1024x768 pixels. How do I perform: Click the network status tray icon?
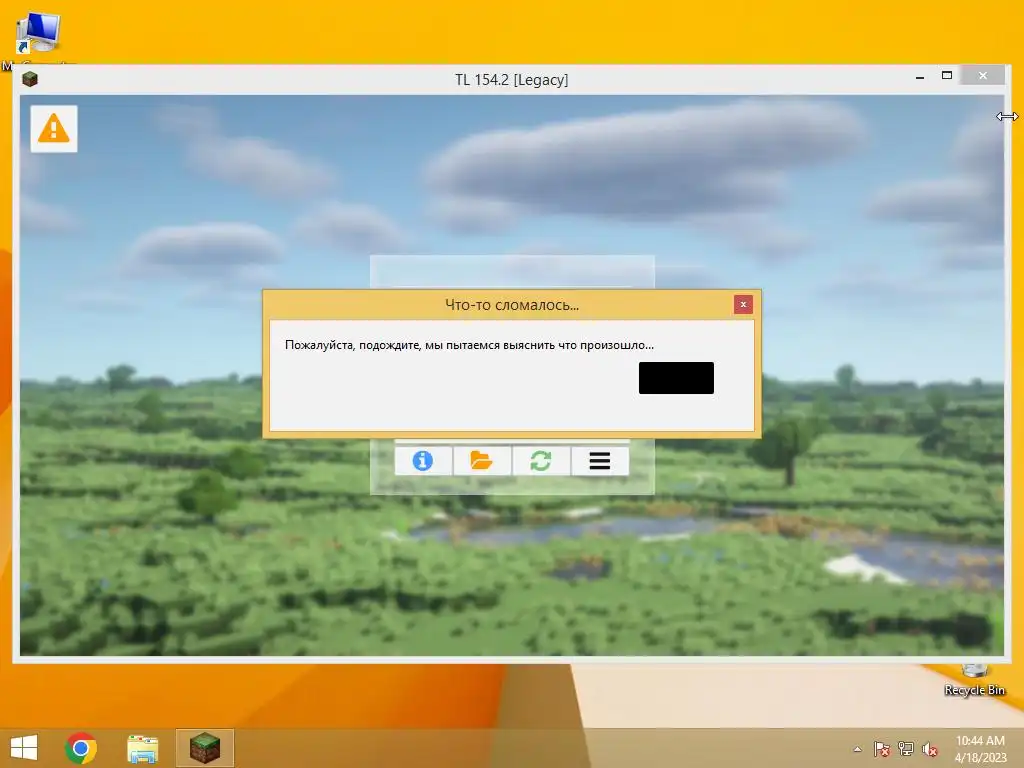coord(906,749)
